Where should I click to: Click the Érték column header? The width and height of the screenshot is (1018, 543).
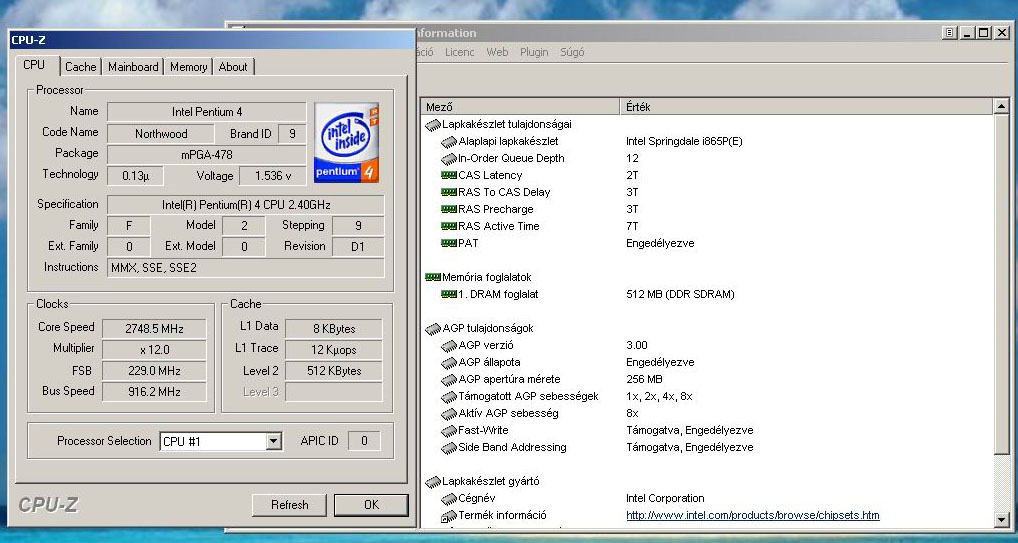[807, 107]
